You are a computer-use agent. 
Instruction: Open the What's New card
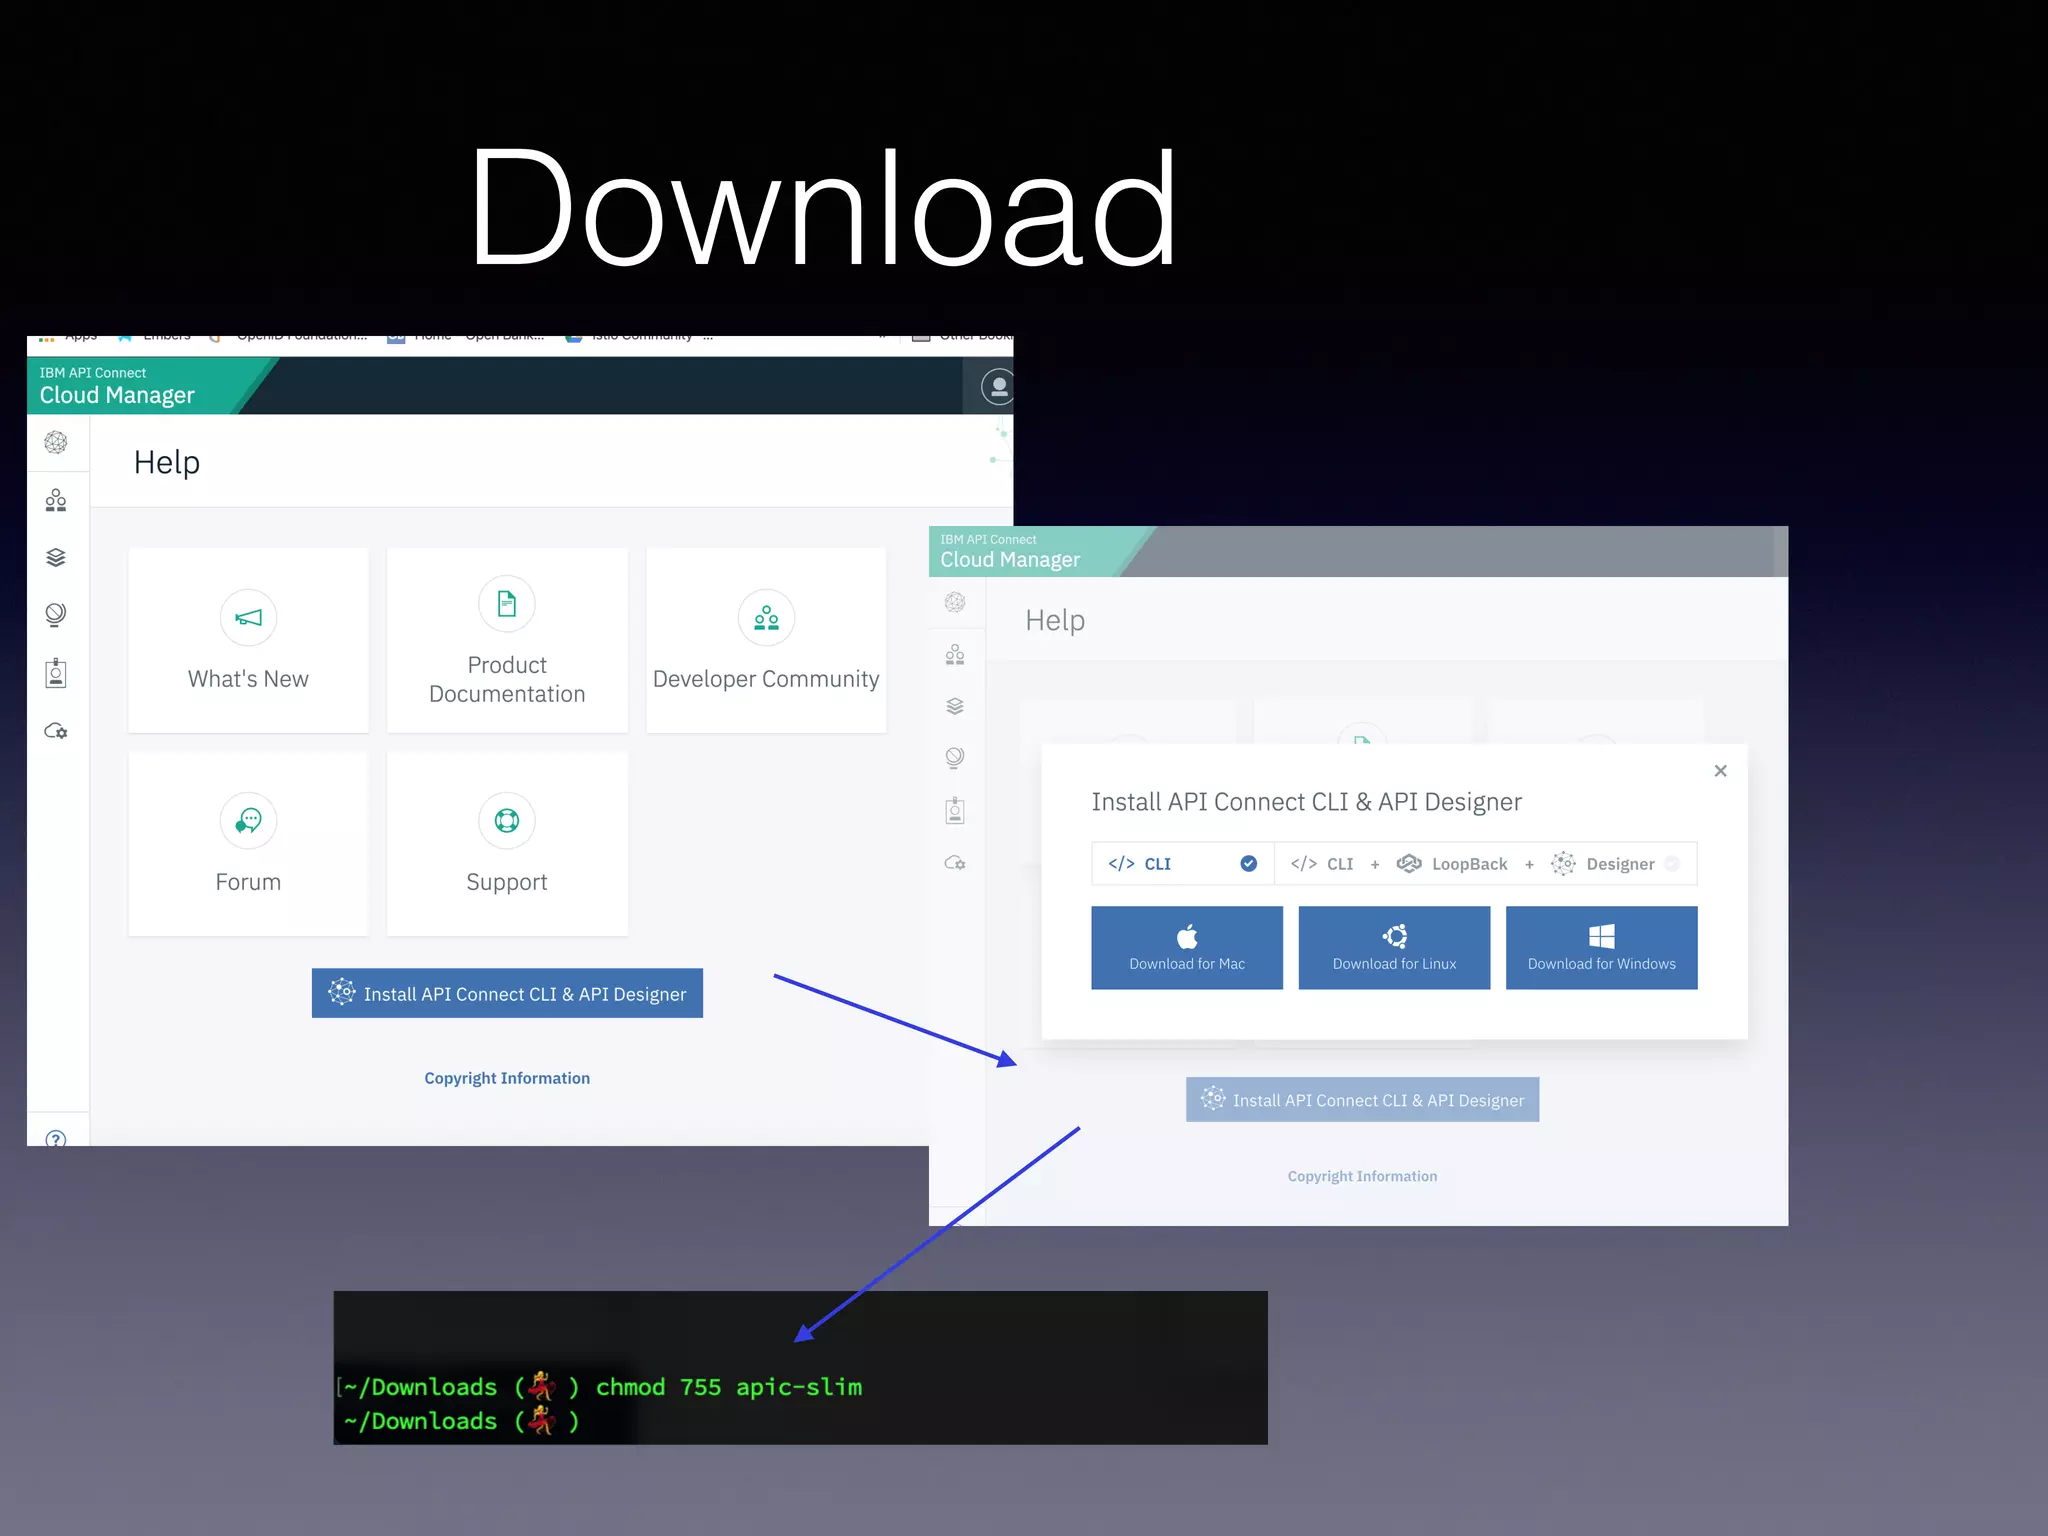pyautogui.click(x=248, y=640)
